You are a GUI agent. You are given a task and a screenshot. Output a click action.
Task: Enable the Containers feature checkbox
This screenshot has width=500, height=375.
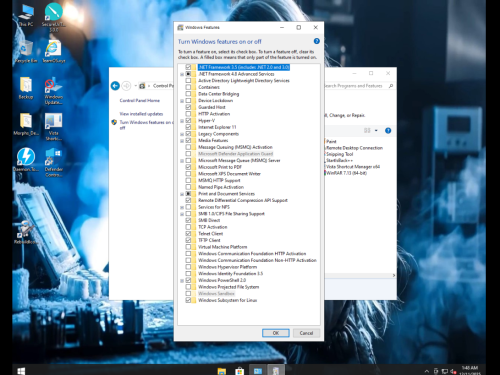[x=188, y=87]
